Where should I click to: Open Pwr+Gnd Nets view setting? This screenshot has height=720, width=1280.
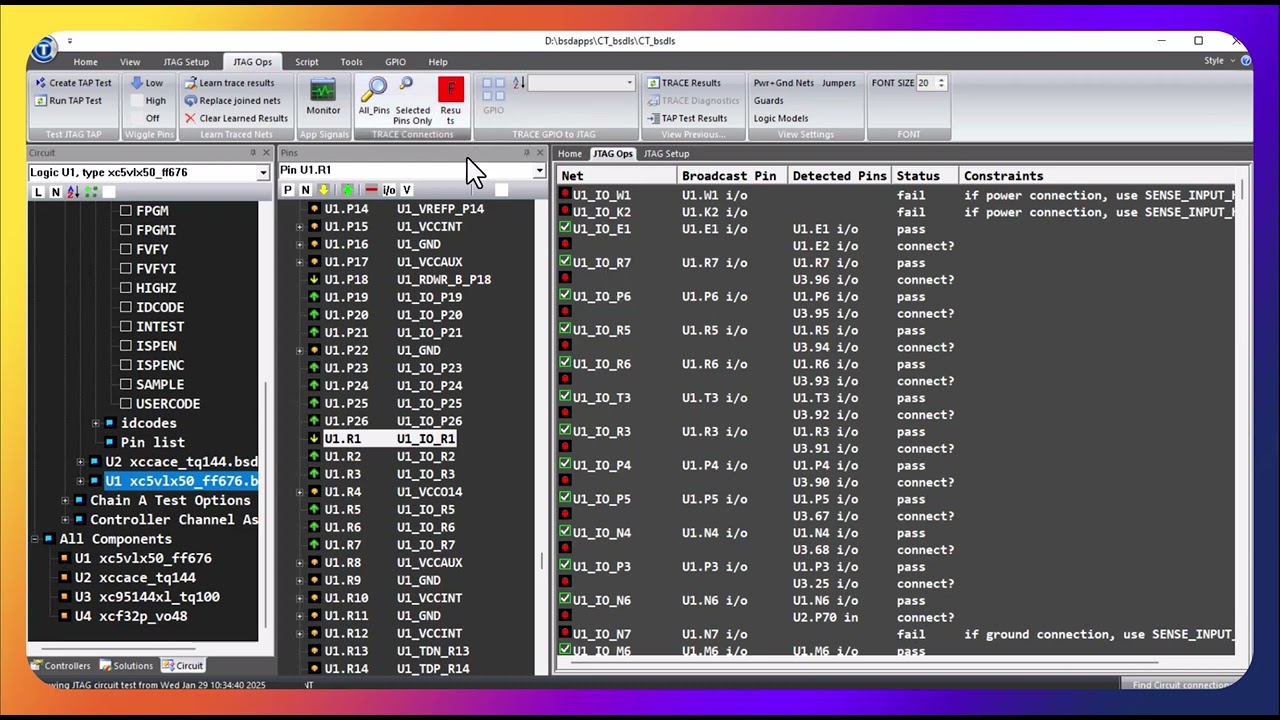click(783, 83)
